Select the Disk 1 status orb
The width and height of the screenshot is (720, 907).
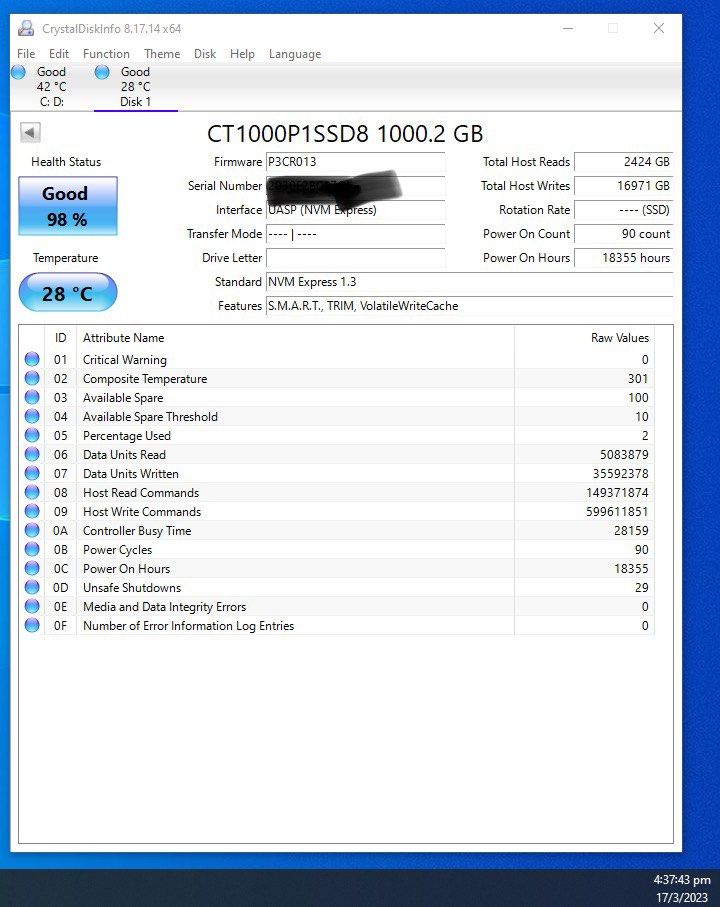point(102,72)
